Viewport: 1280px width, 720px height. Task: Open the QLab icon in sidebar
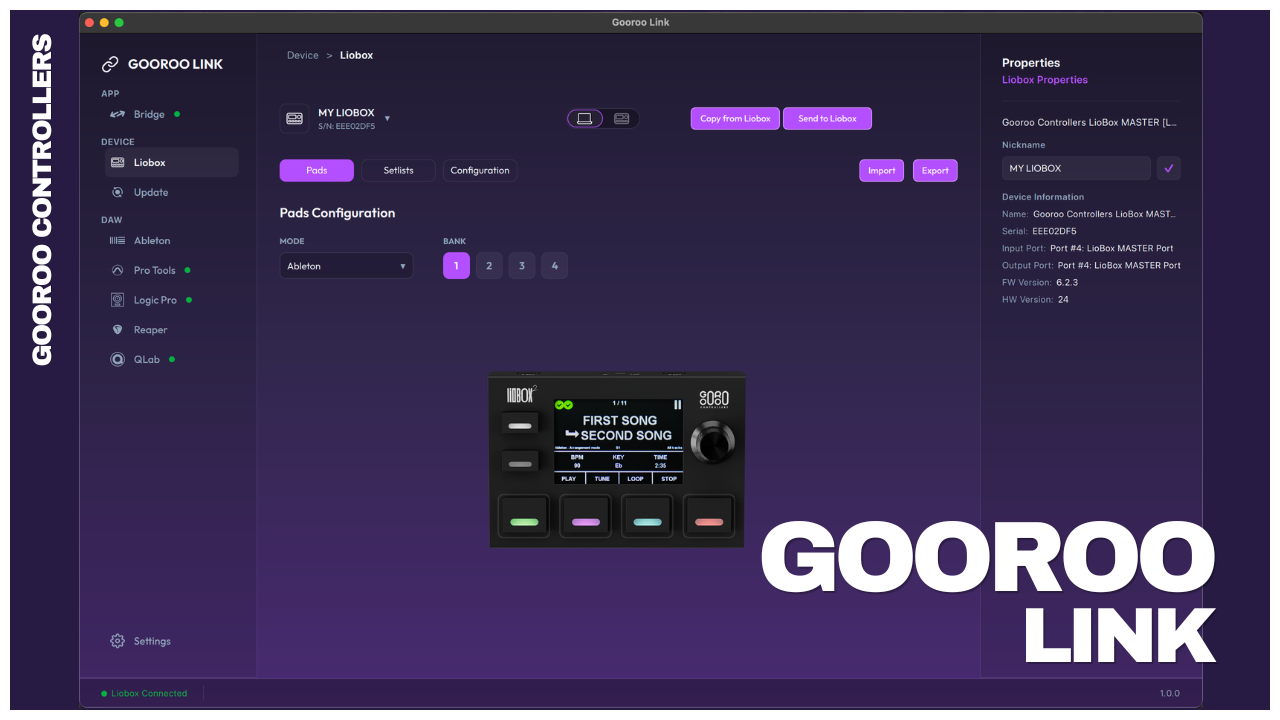click(x=118, y=359)
